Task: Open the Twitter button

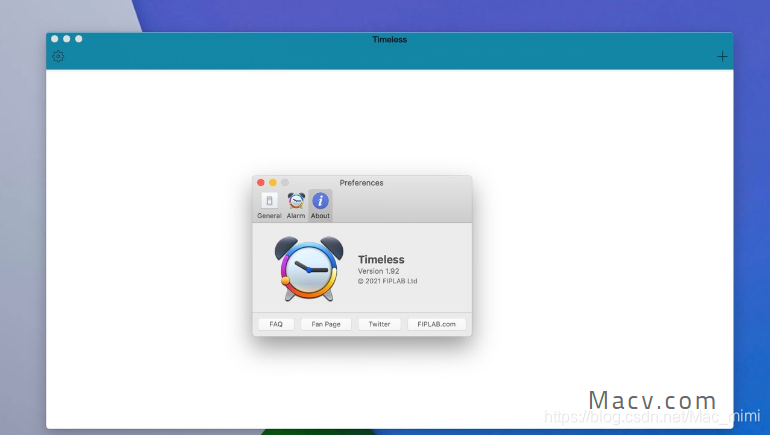Action: [x=379, y=324]
